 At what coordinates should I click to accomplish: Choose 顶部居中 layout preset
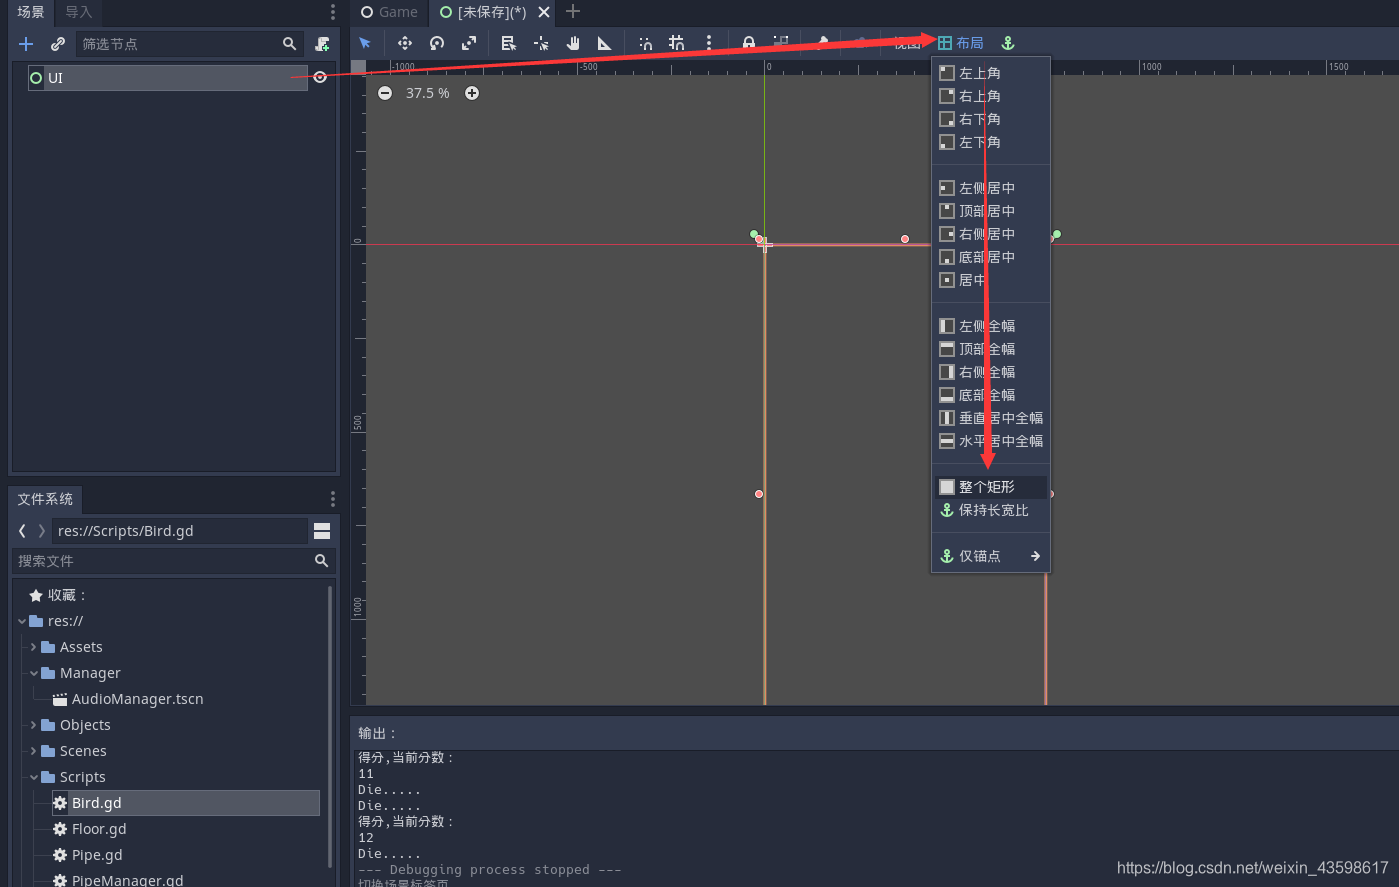tap(991, 211)
